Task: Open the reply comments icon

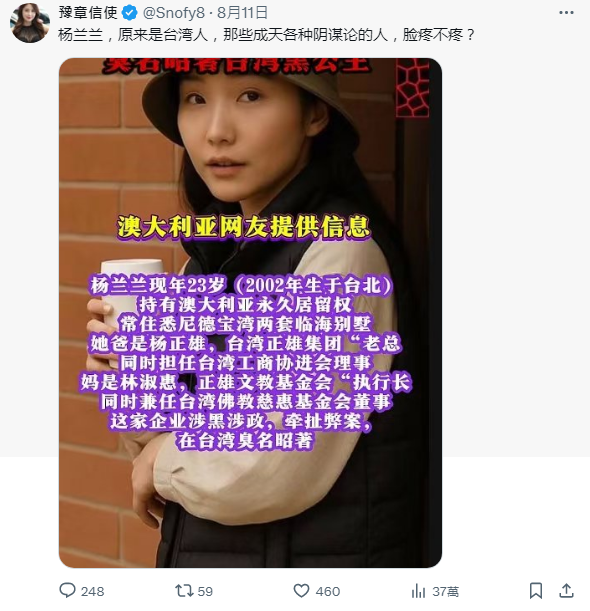Action: tap(67, 591)
